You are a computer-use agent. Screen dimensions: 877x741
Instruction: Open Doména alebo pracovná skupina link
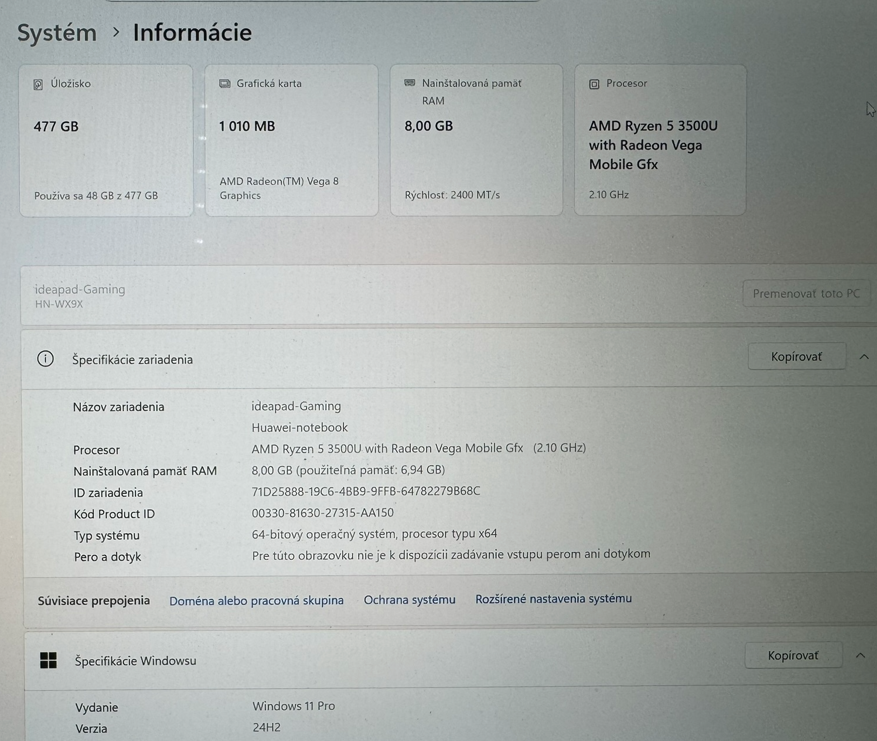pyautogui.click(x=256, y=601)
